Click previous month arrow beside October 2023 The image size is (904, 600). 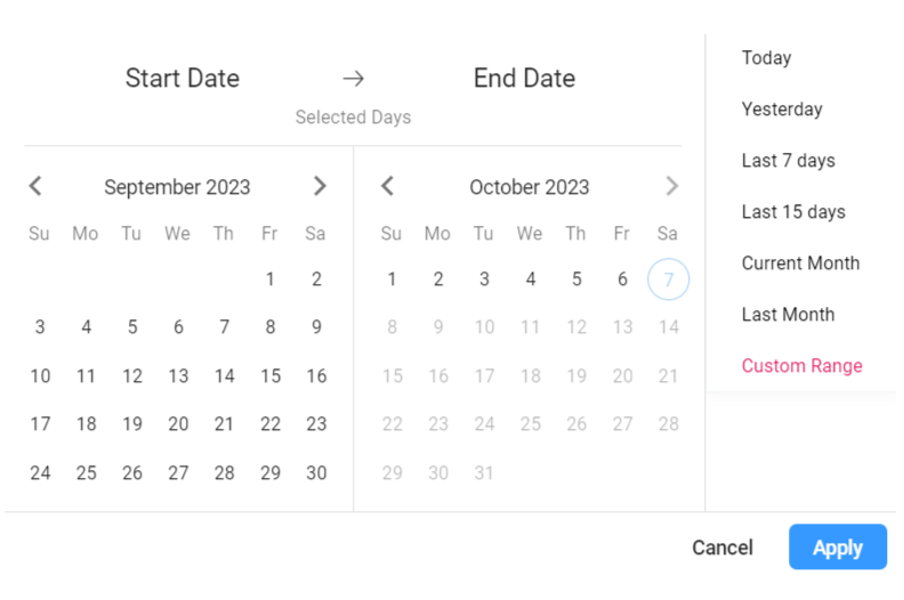388,186
